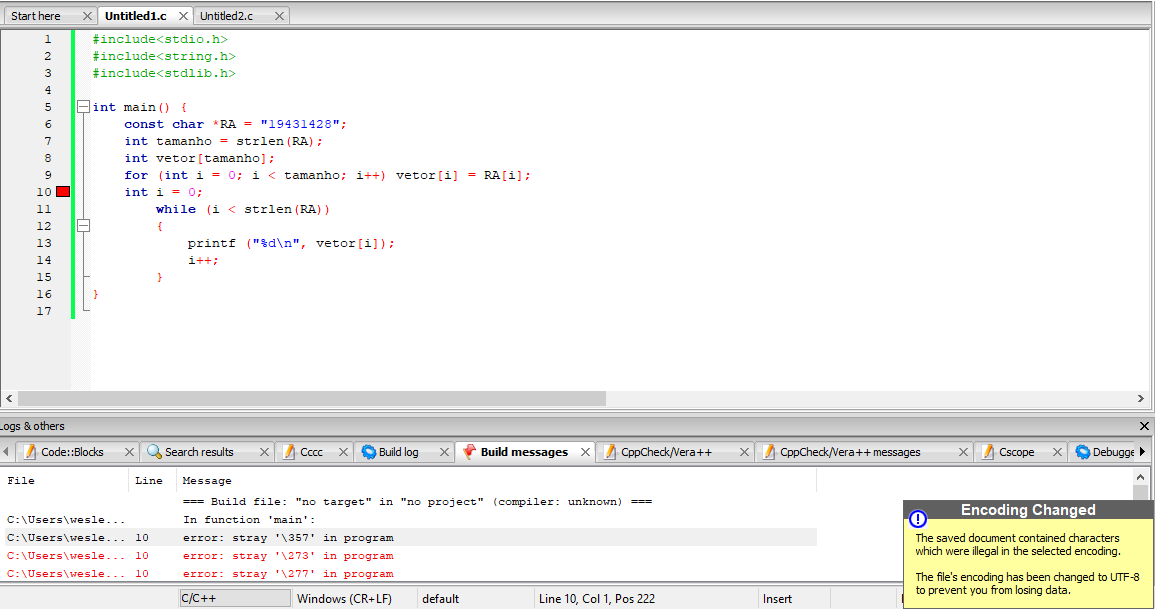Screen dimensions: 1166x610
Task: Collapse the main function fold at line 5
Action: 83,107
